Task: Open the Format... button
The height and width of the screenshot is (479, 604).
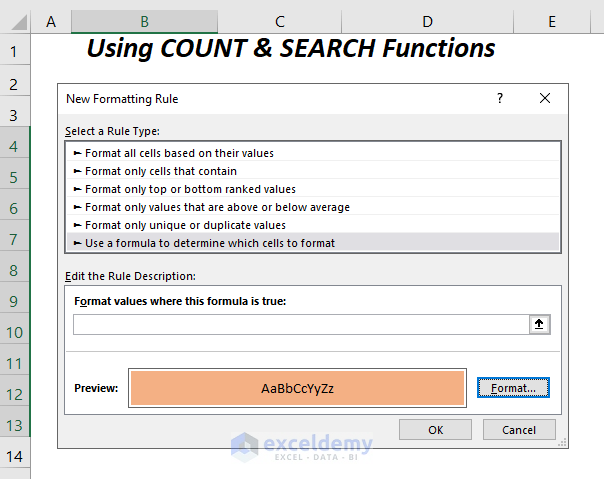Action: [513, 388]
